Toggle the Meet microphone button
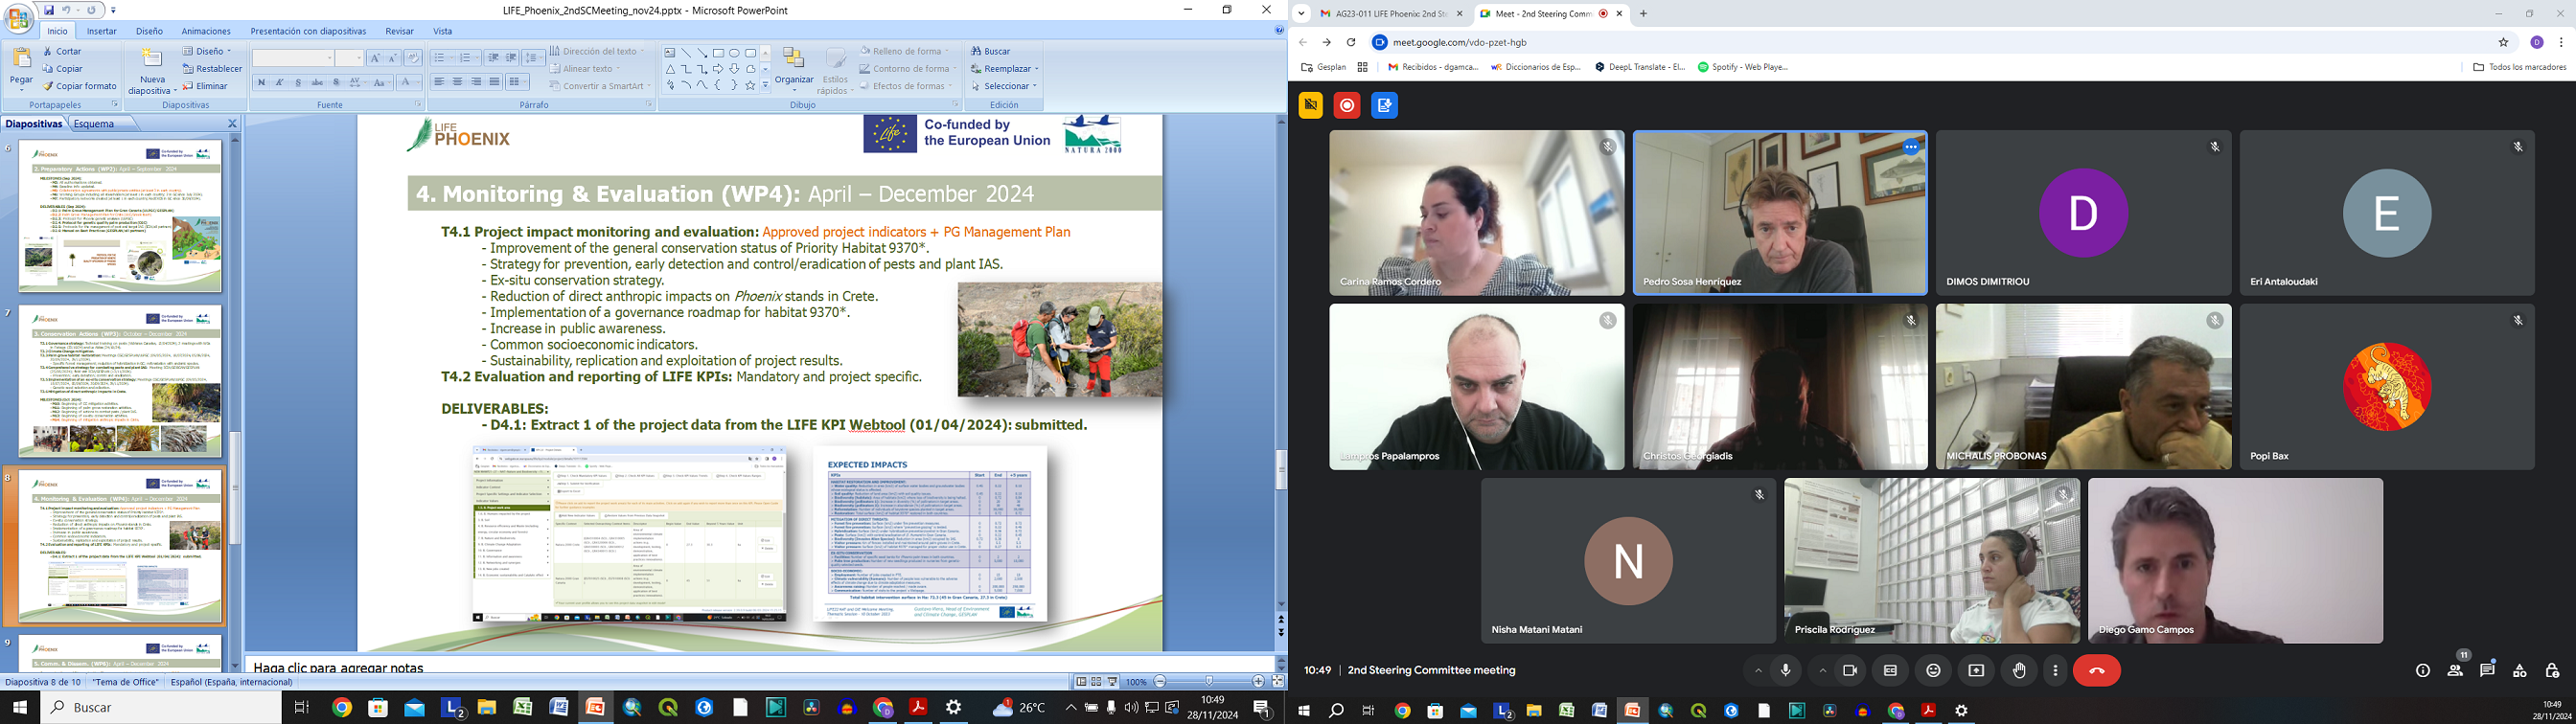This screenshot has height=724, width=2576. coord(1786,671)
